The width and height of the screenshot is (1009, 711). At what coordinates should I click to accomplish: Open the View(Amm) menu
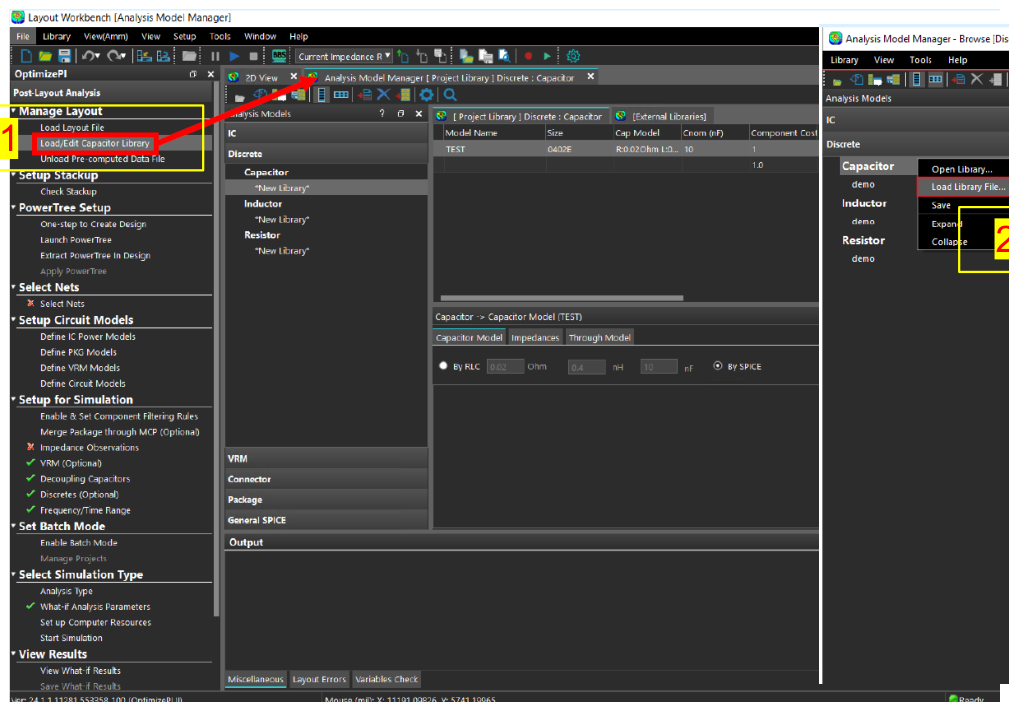pos(106,36)
